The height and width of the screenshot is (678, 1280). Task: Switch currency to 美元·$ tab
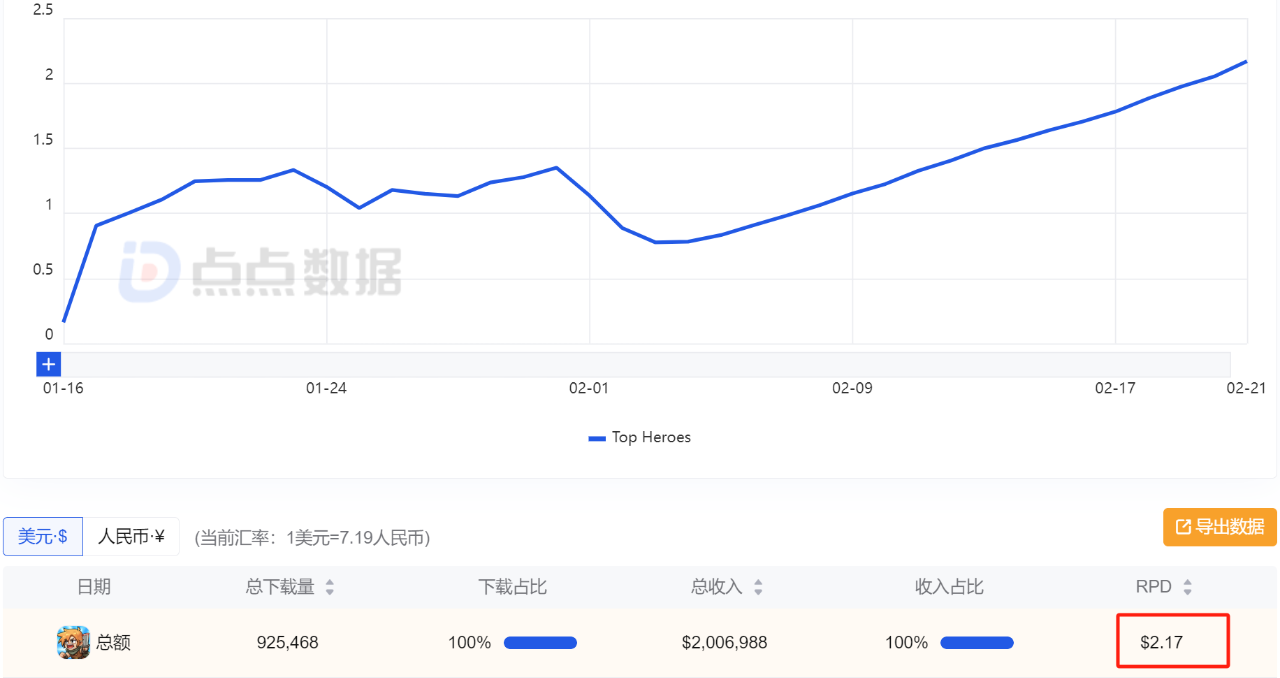point(43,536)
